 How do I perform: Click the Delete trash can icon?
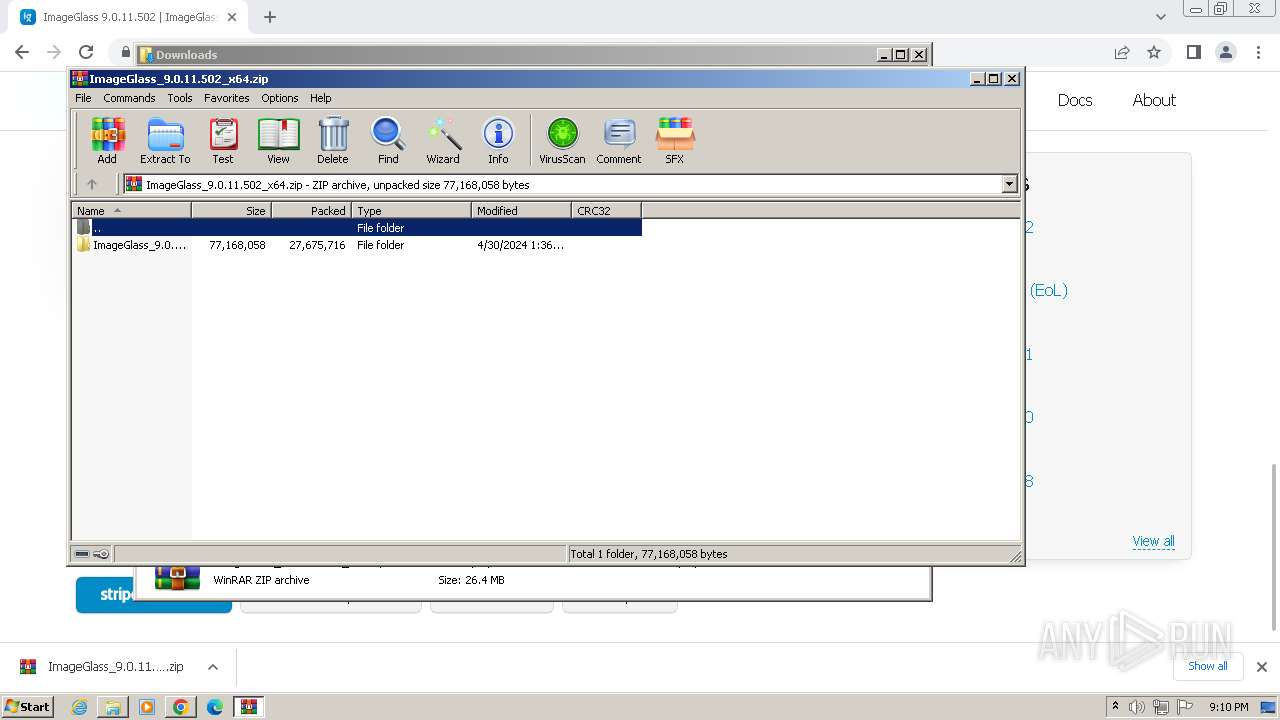coord(333,140)
